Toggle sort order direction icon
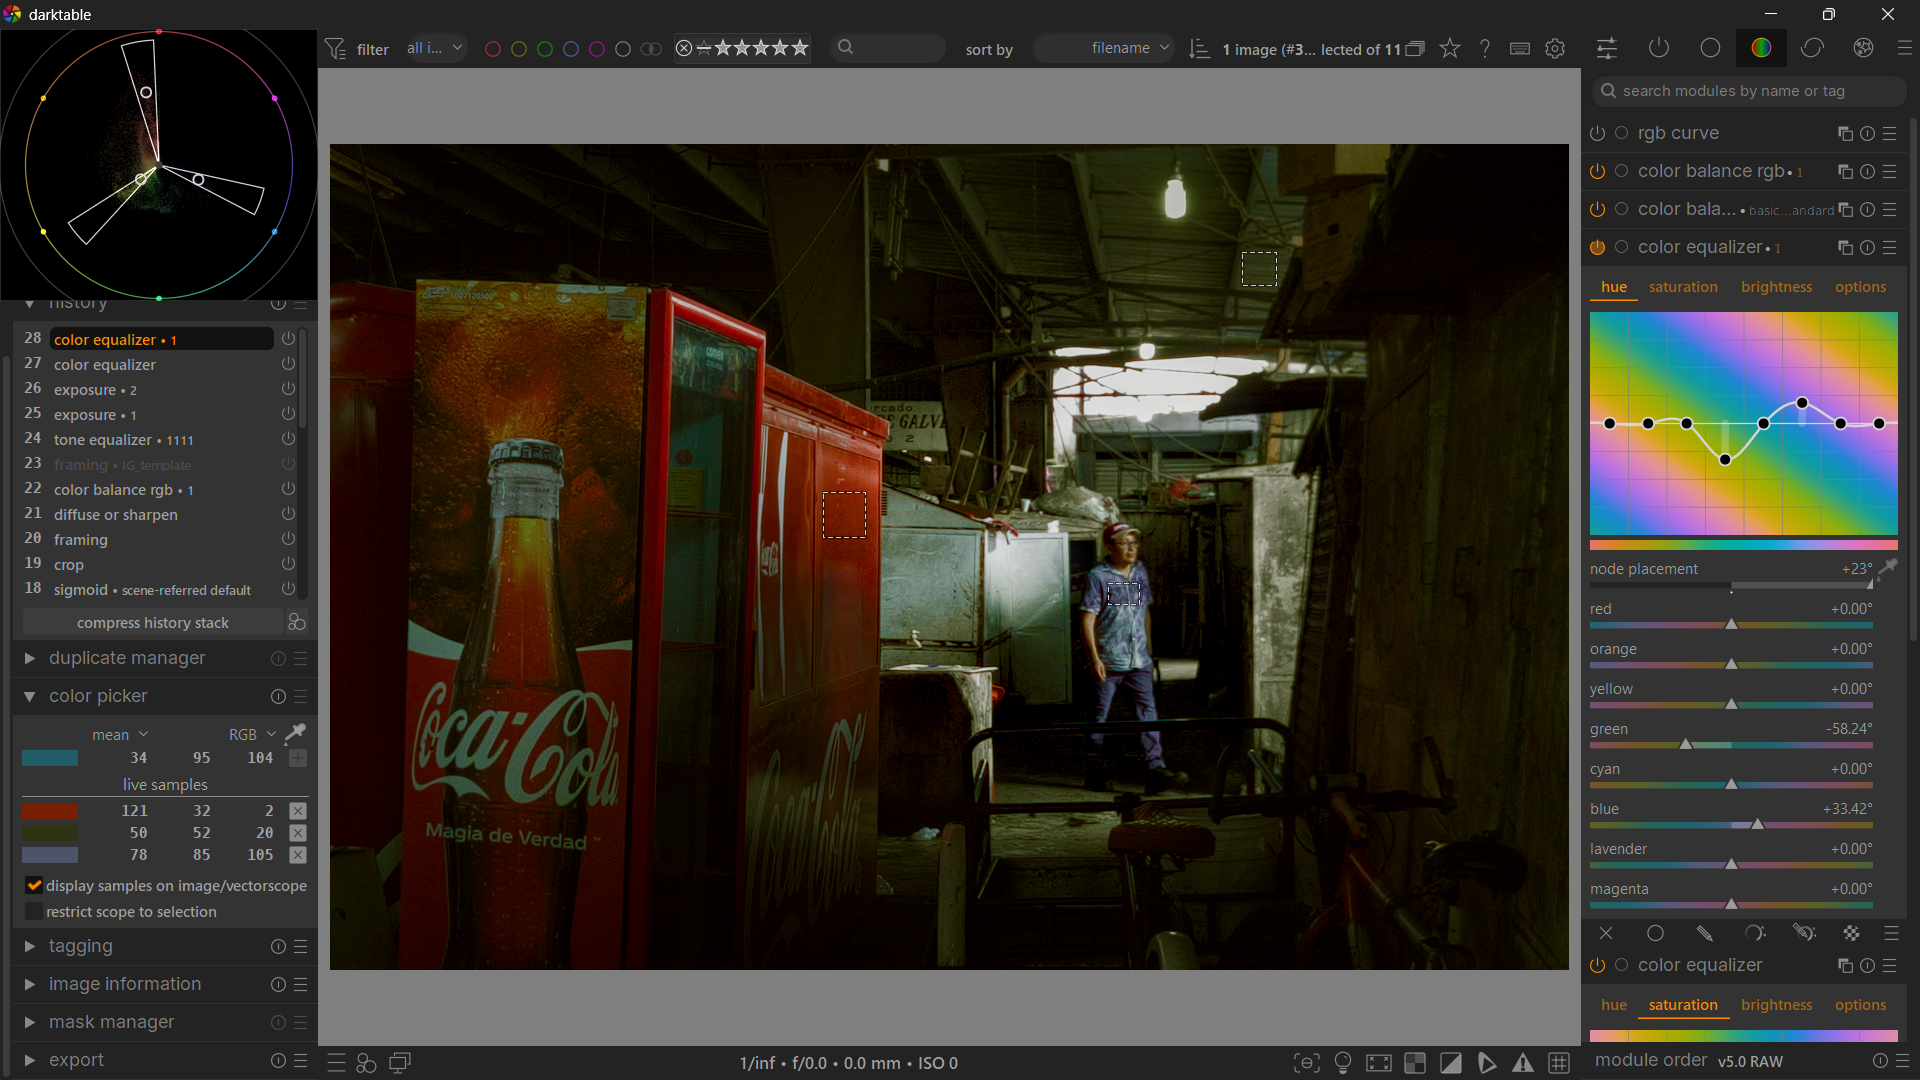The height and width of the screenshot is (1080, 1920). pos(1199,48)
